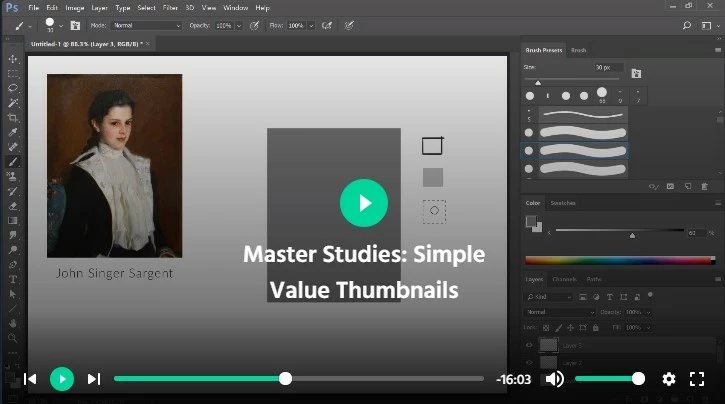The height and width of the screenshot is (404, 725).
Task: Click the video progress bar handle
Action: click(286, 379)
